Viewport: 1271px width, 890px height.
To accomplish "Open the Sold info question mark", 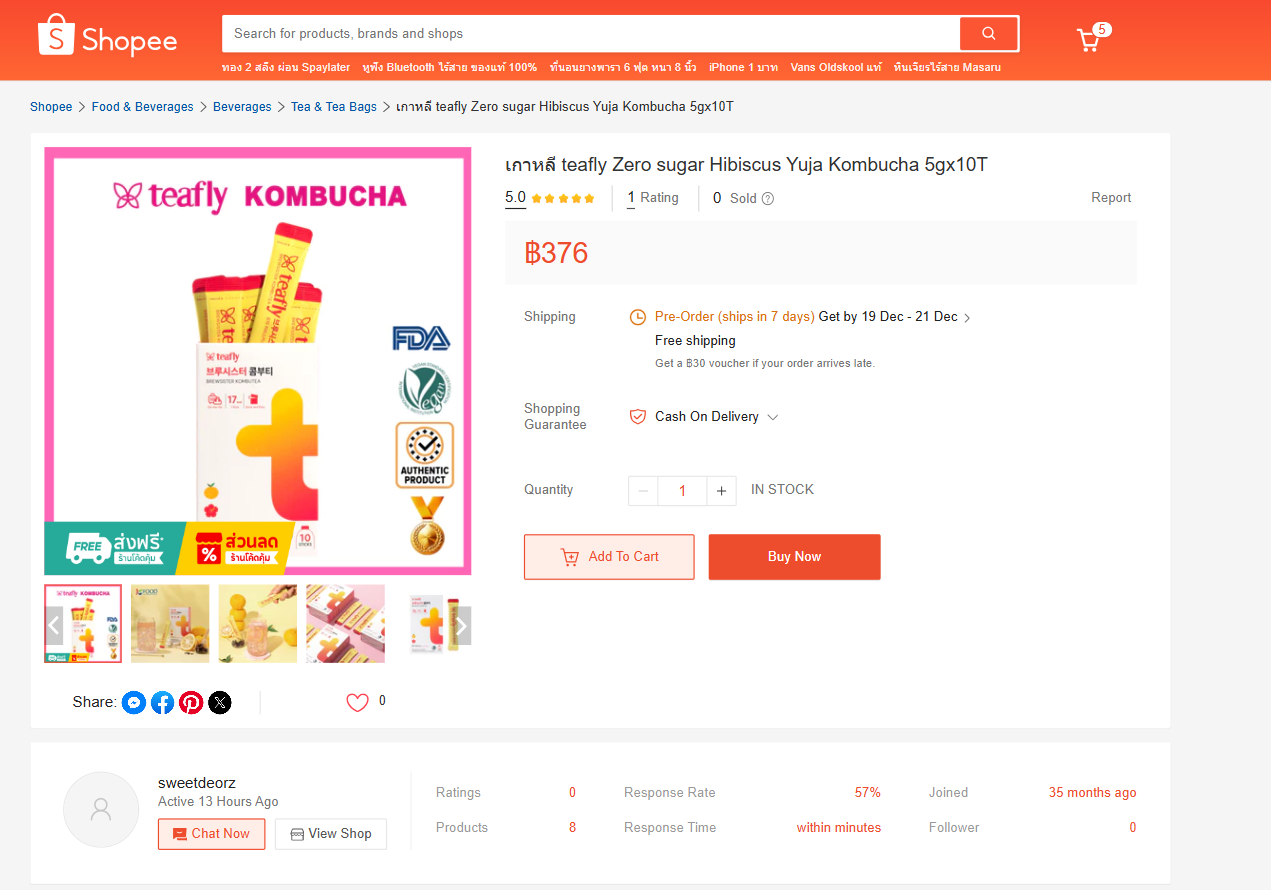I will click(x=768, y=199).
